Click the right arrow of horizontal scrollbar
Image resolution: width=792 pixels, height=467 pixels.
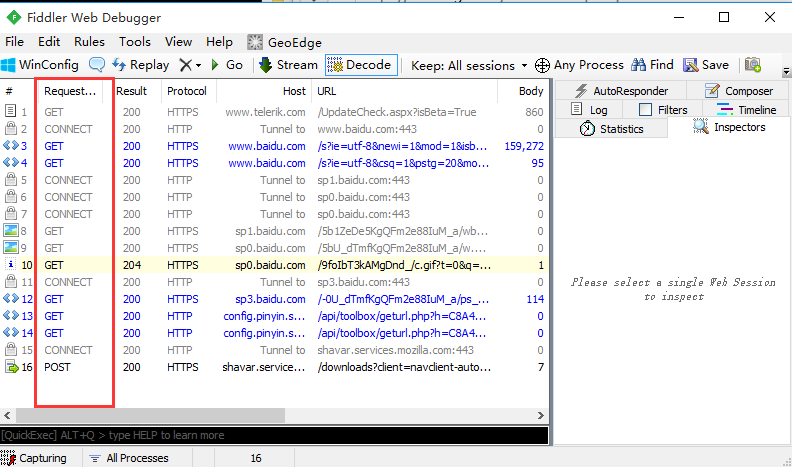click(541, 416)
